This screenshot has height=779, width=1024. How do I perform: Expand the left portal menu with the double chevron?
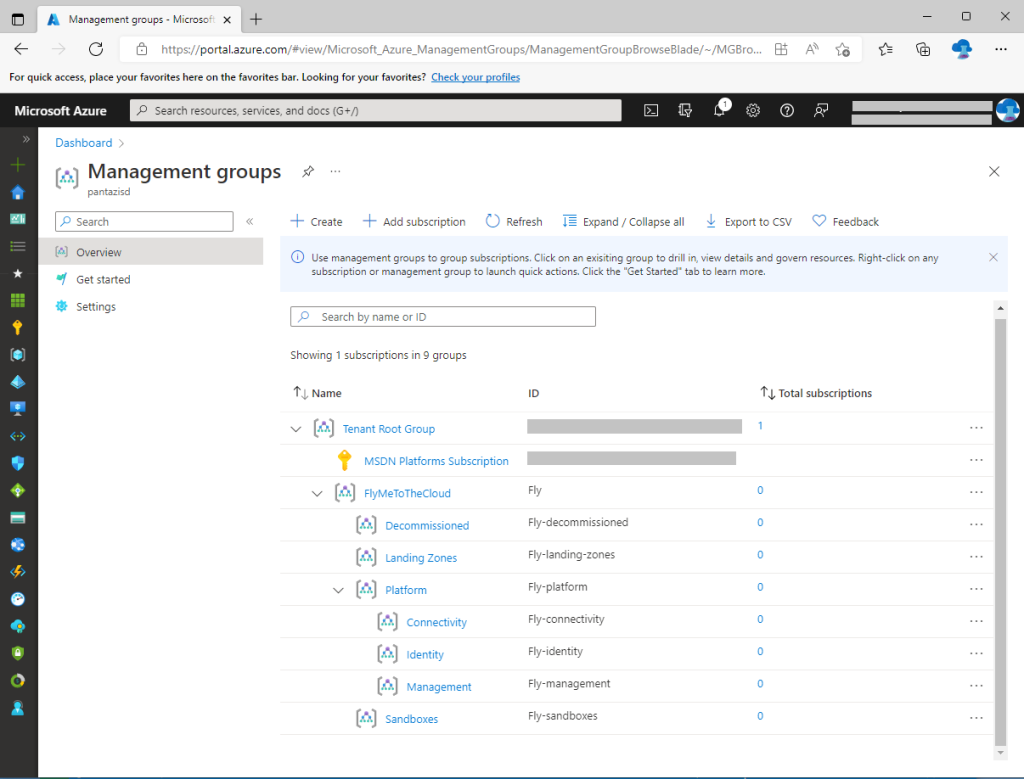point(26,138)
